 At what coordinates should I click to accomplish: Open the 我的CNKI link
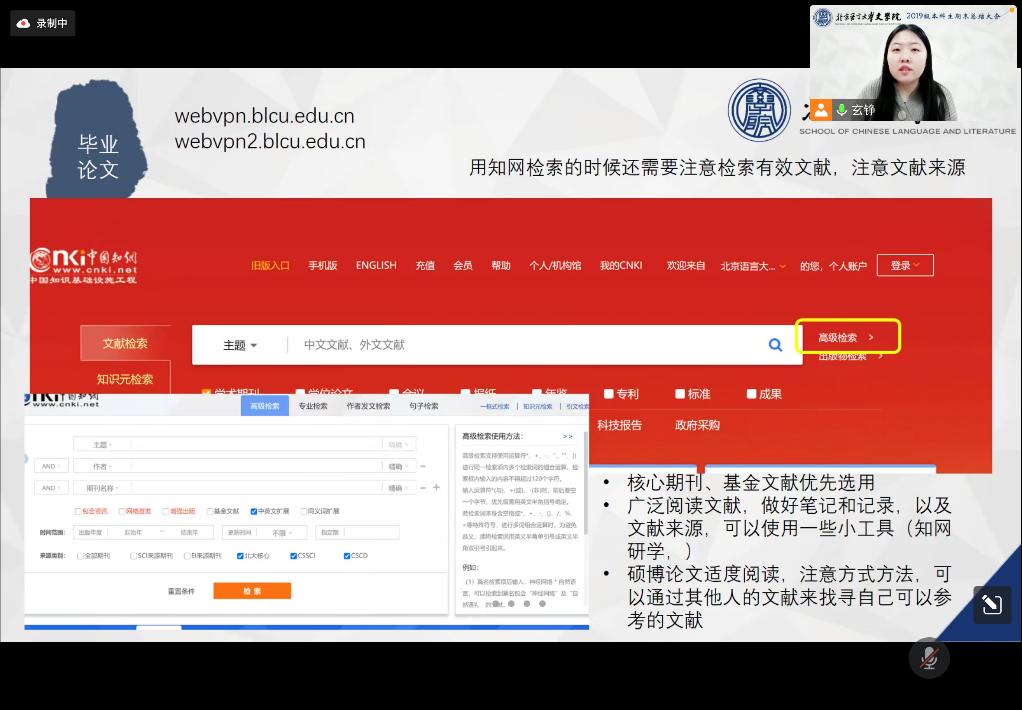point(621,265)
